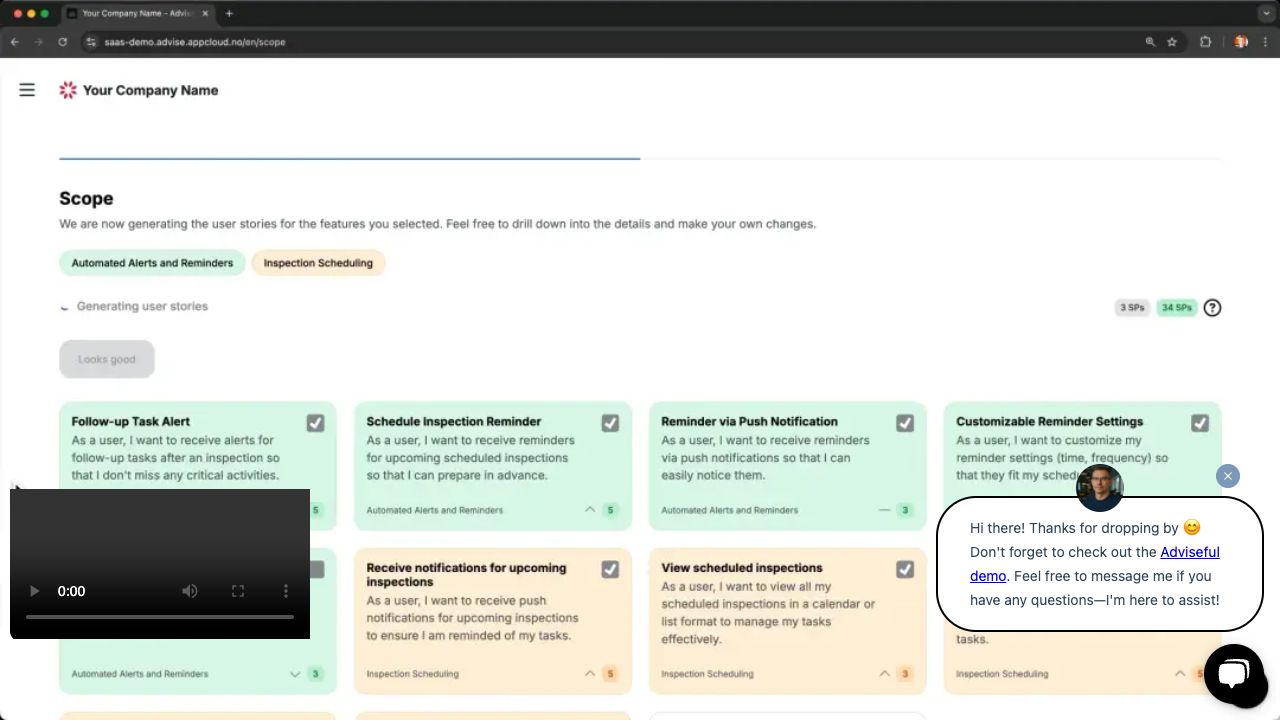Image resolution: width=1280 pixels, height=720 pixels.
Task: Select the Inspection Scheduling tag
Action: coord(318,263)
